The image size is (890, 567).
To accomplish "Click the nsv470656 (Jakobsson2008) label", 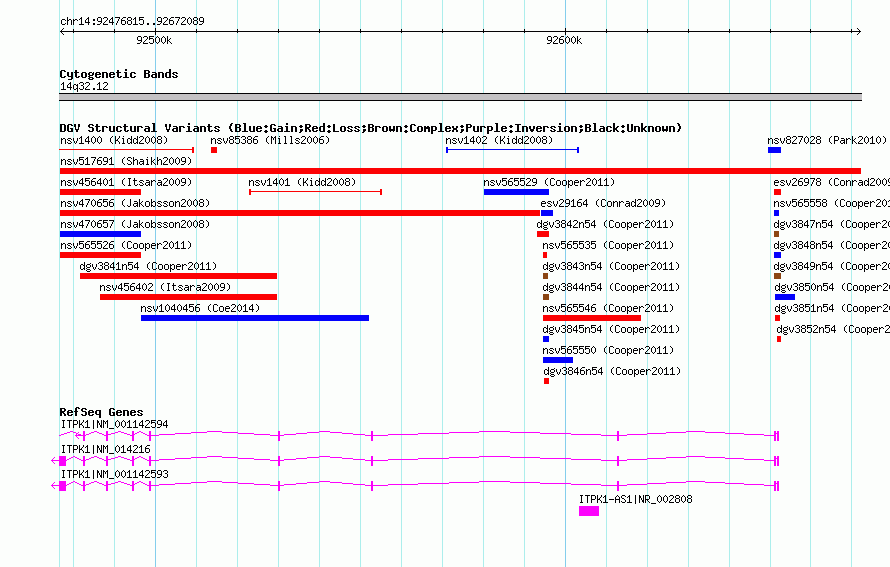I will (135, 203).
